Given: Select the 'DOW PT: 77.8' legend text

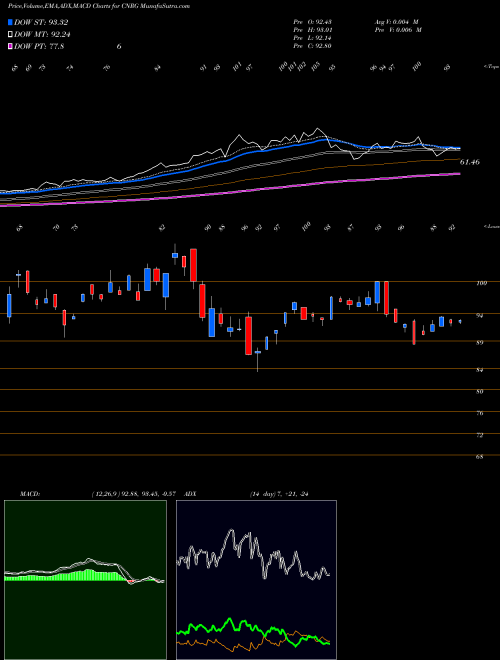Looking at the screenshot, I should click(39, 46).
